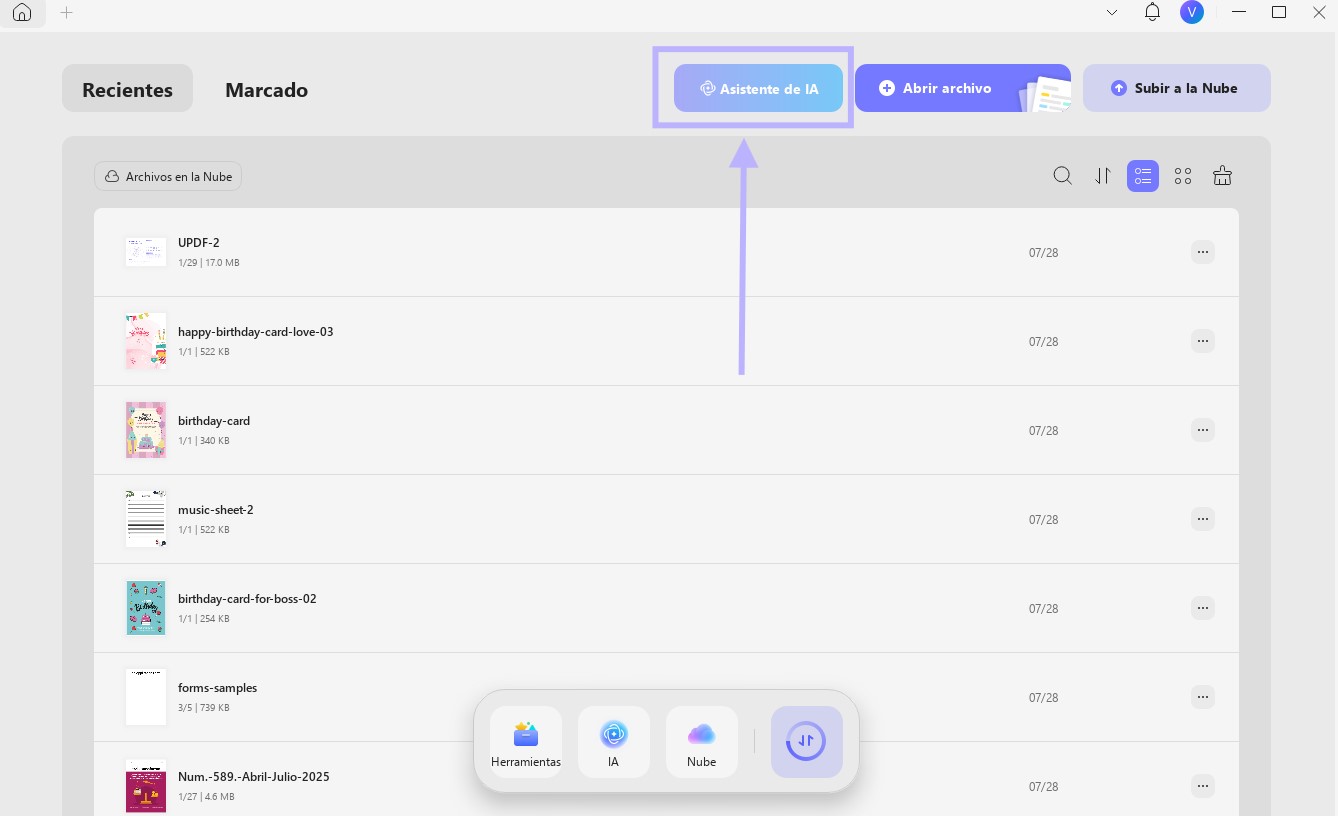This screenshot has height=816, width=1338.
Task: Open Archivos en la Nube
Action: tap(168, 176)
